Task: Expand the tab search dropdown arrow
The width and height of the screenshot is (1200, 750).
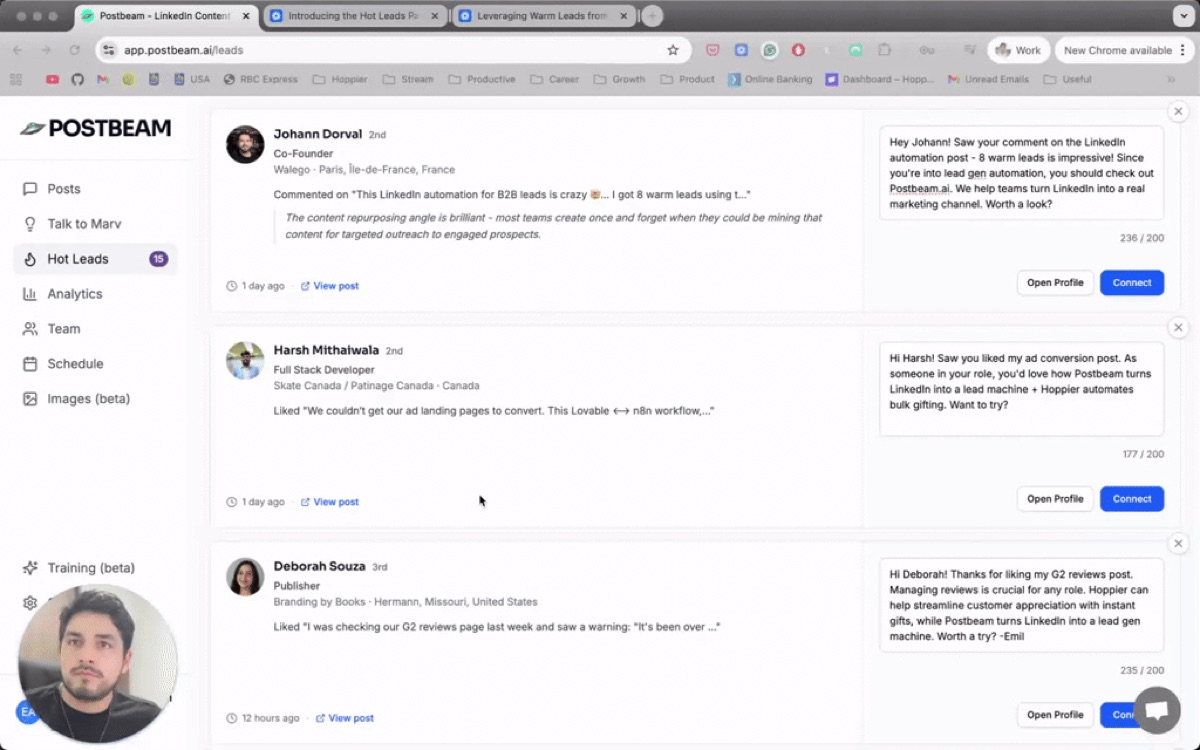Action: coord(1181,16)
